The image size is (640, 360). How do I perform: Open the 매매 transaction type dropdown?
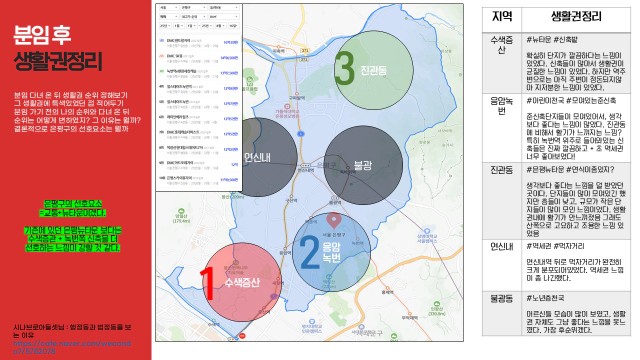pyautogui.click(x=169, y=17)
